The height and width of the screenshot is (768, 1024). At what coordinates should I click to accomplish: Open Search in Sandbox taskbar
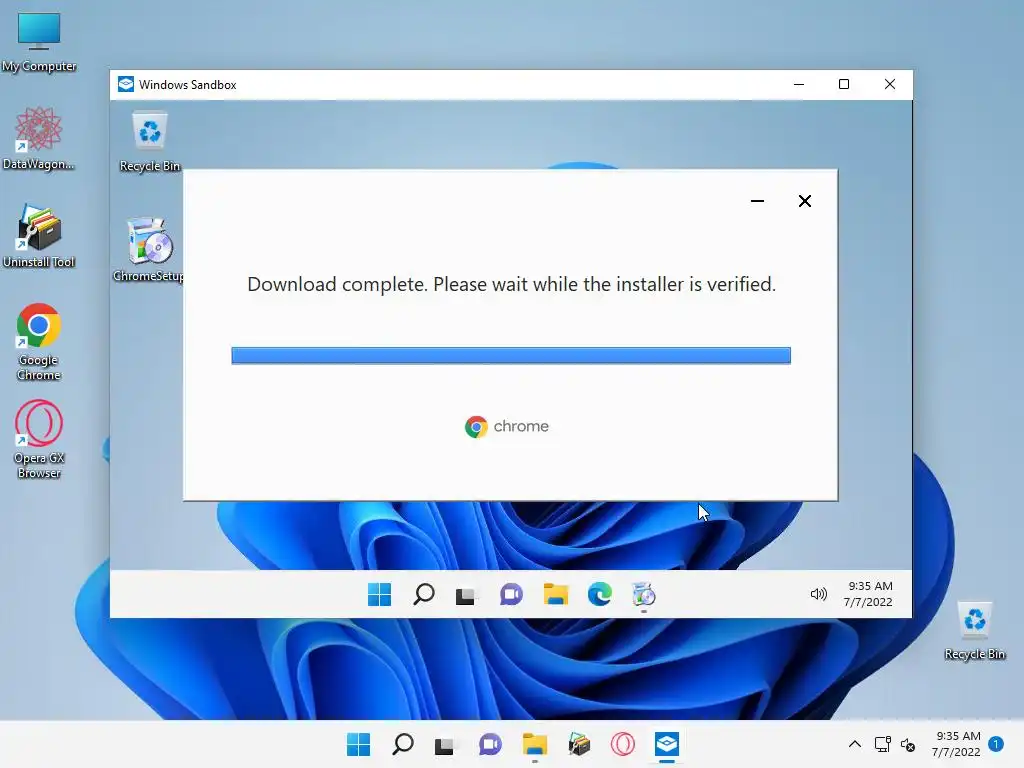424,594
